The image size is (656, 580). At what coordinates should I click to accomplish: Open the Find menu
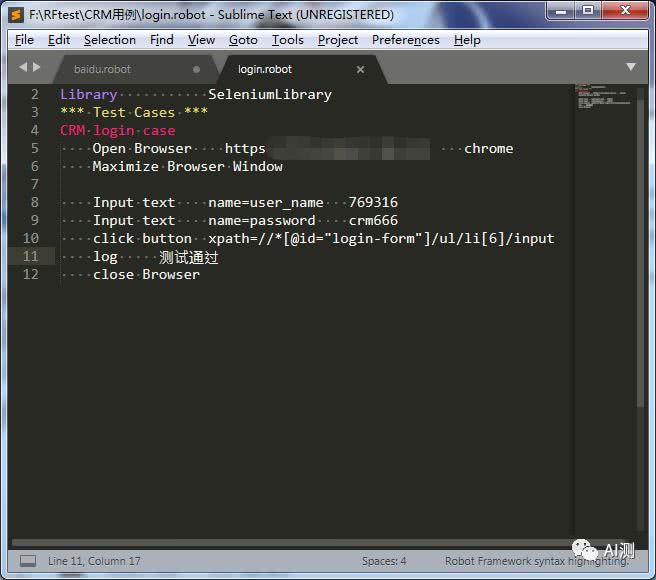click(x=161, y=40)
